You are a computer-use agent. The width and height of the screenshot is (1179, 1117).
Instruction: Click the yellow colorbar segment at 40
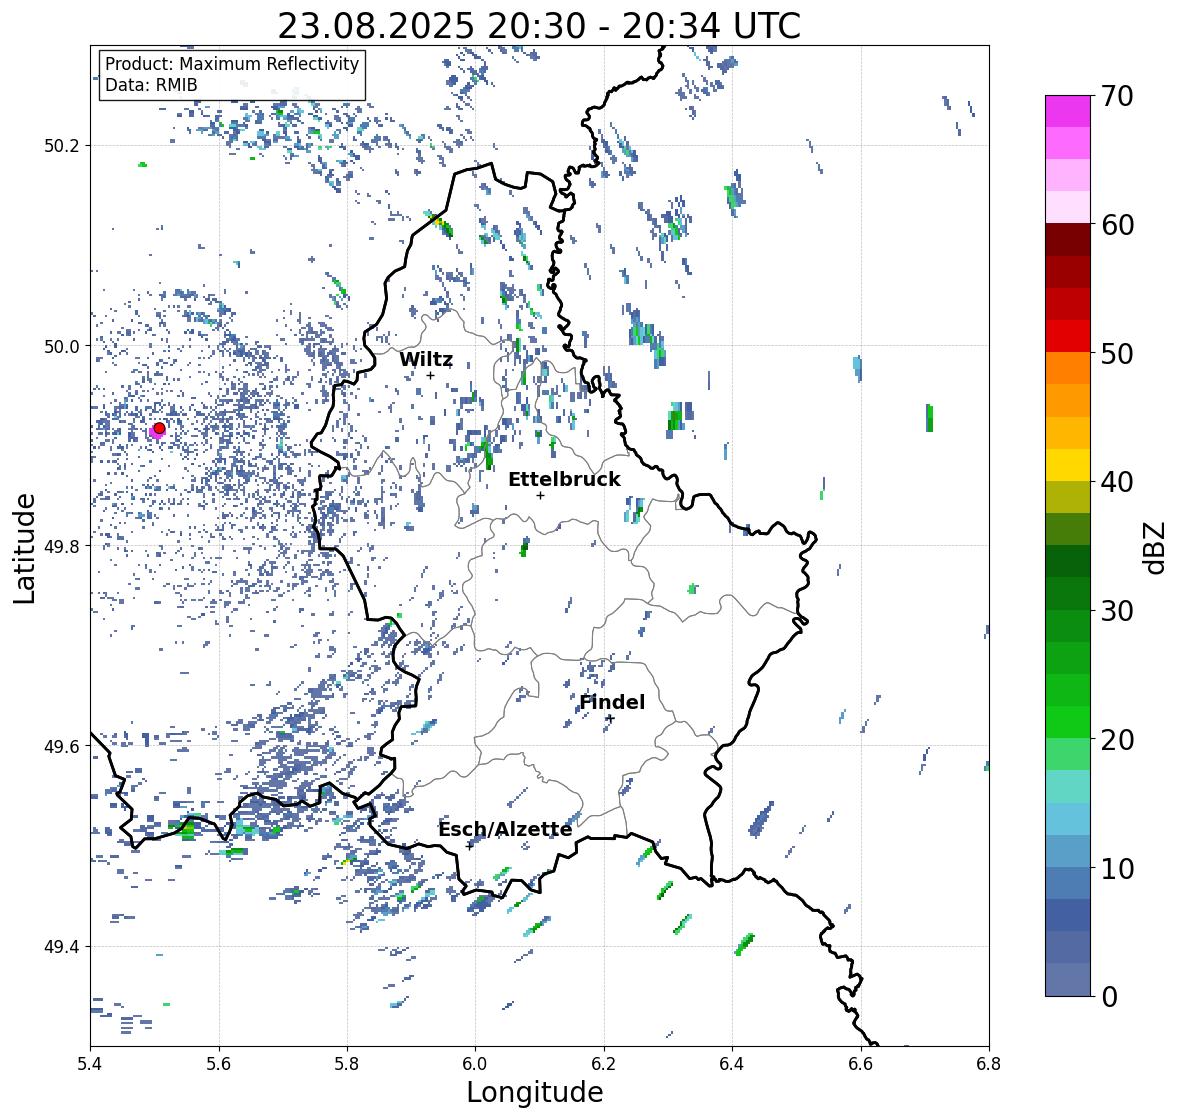(x=1068, y=465)
